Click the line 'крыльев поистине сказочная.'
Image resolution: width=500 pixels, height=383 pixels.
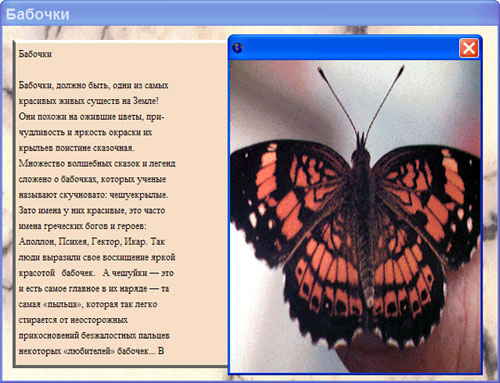click(76, 148)
